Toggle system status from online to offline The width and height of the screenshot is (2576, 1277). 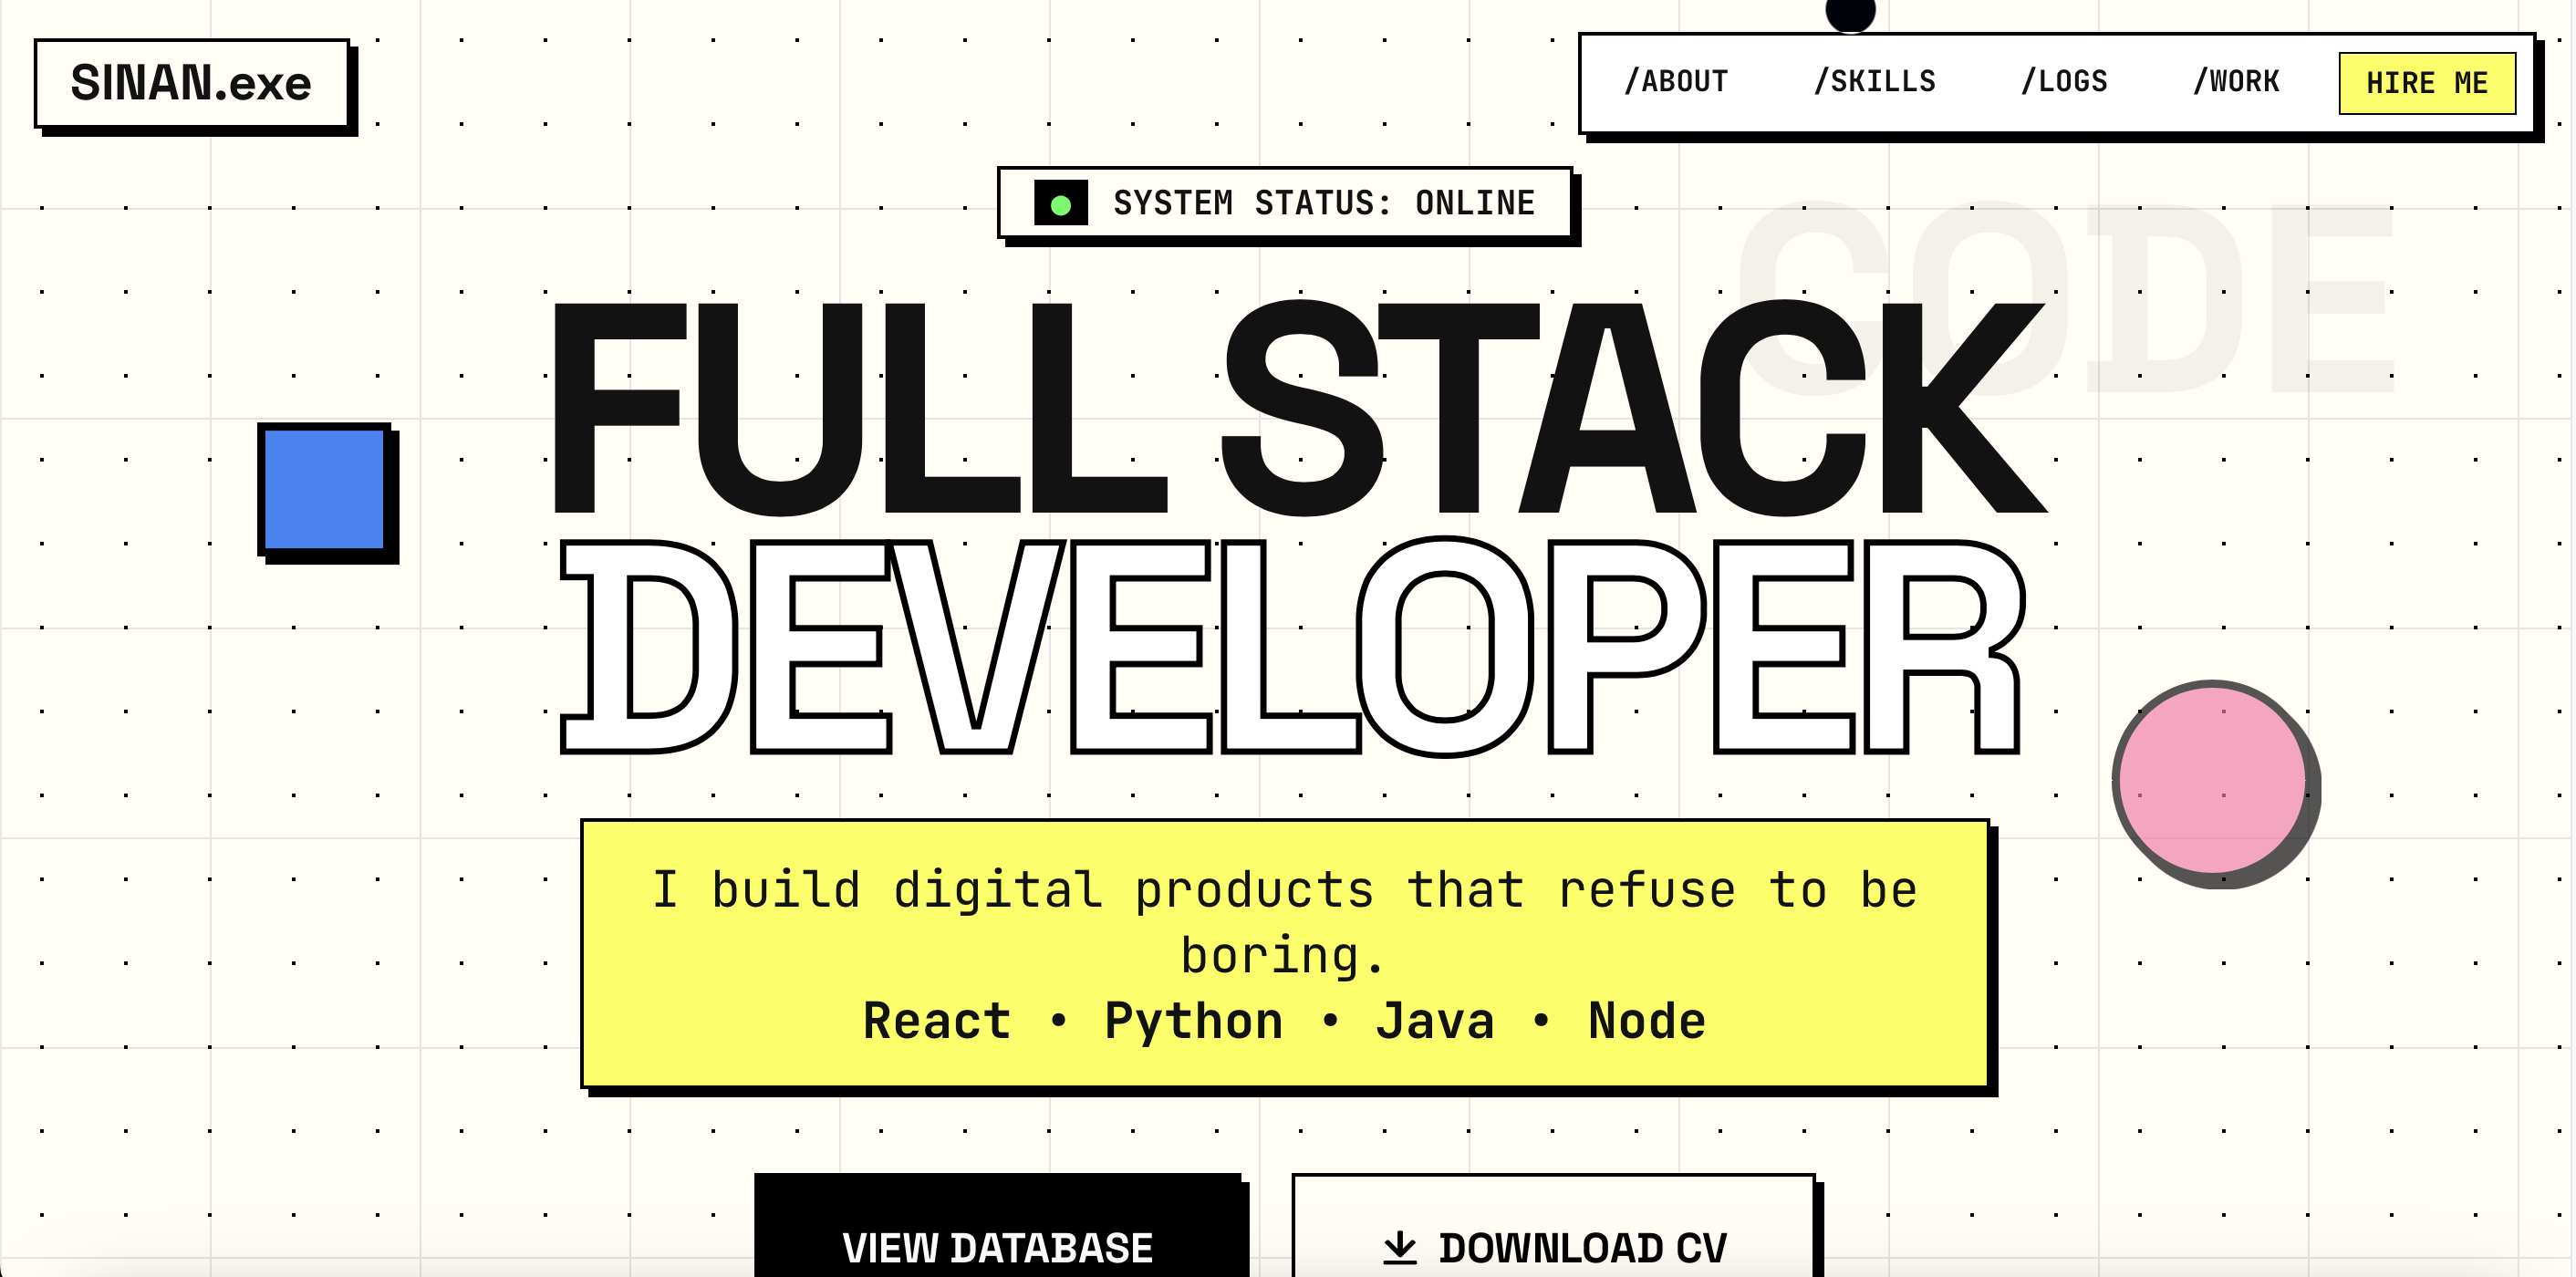(x=1285, y=203)
